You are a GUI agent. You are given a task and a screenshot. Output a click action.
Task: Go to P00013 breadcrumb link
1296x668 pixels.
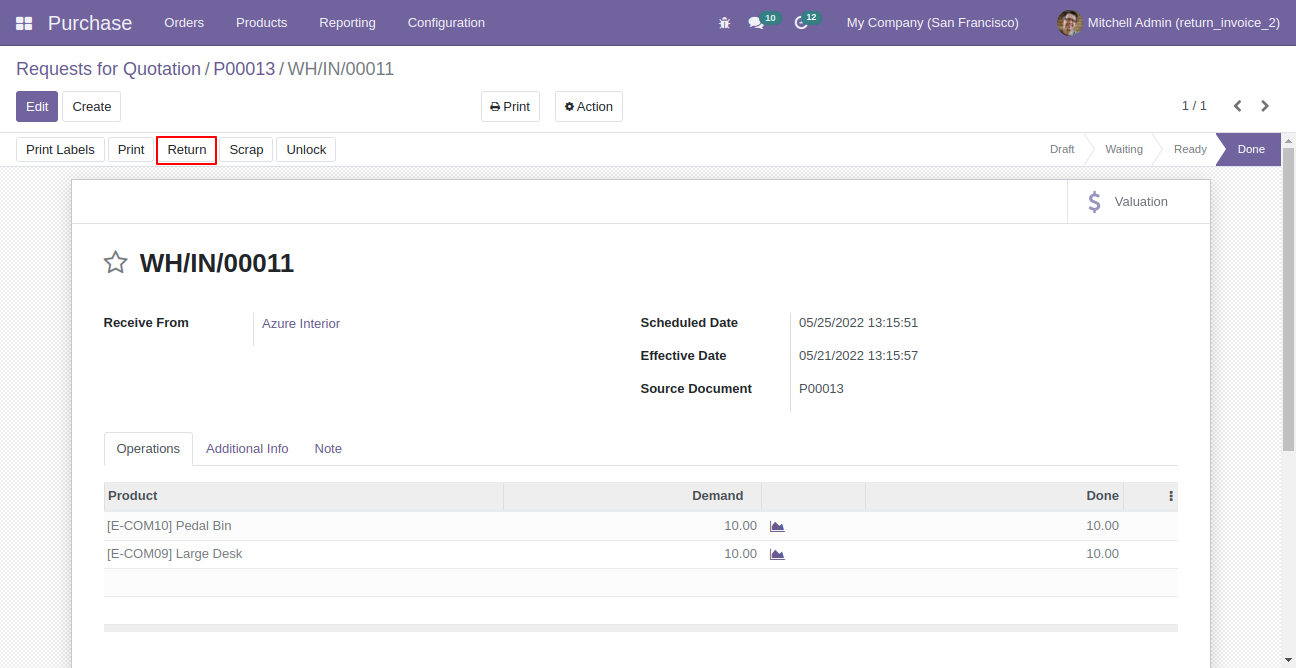click(x=244, y=69)
